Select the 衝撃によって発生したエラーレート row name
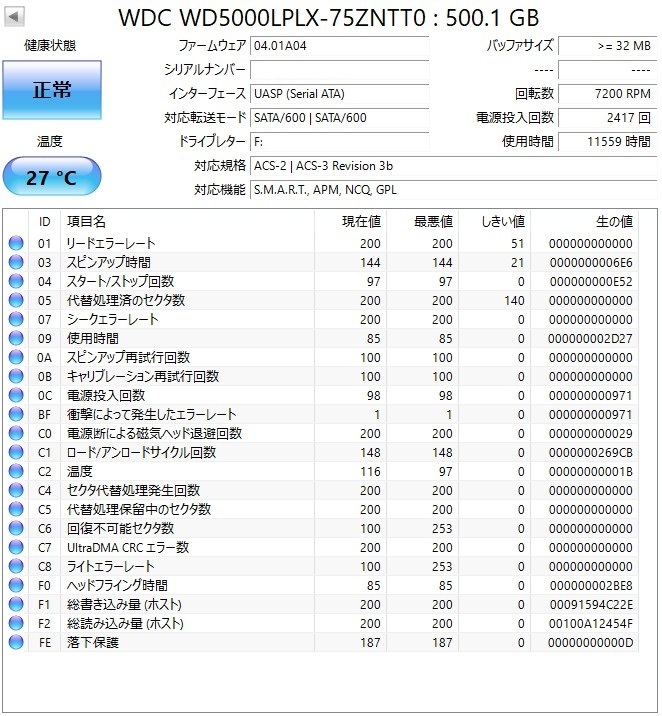Viewport: 662px width, 716px height. tap(152, 414)
